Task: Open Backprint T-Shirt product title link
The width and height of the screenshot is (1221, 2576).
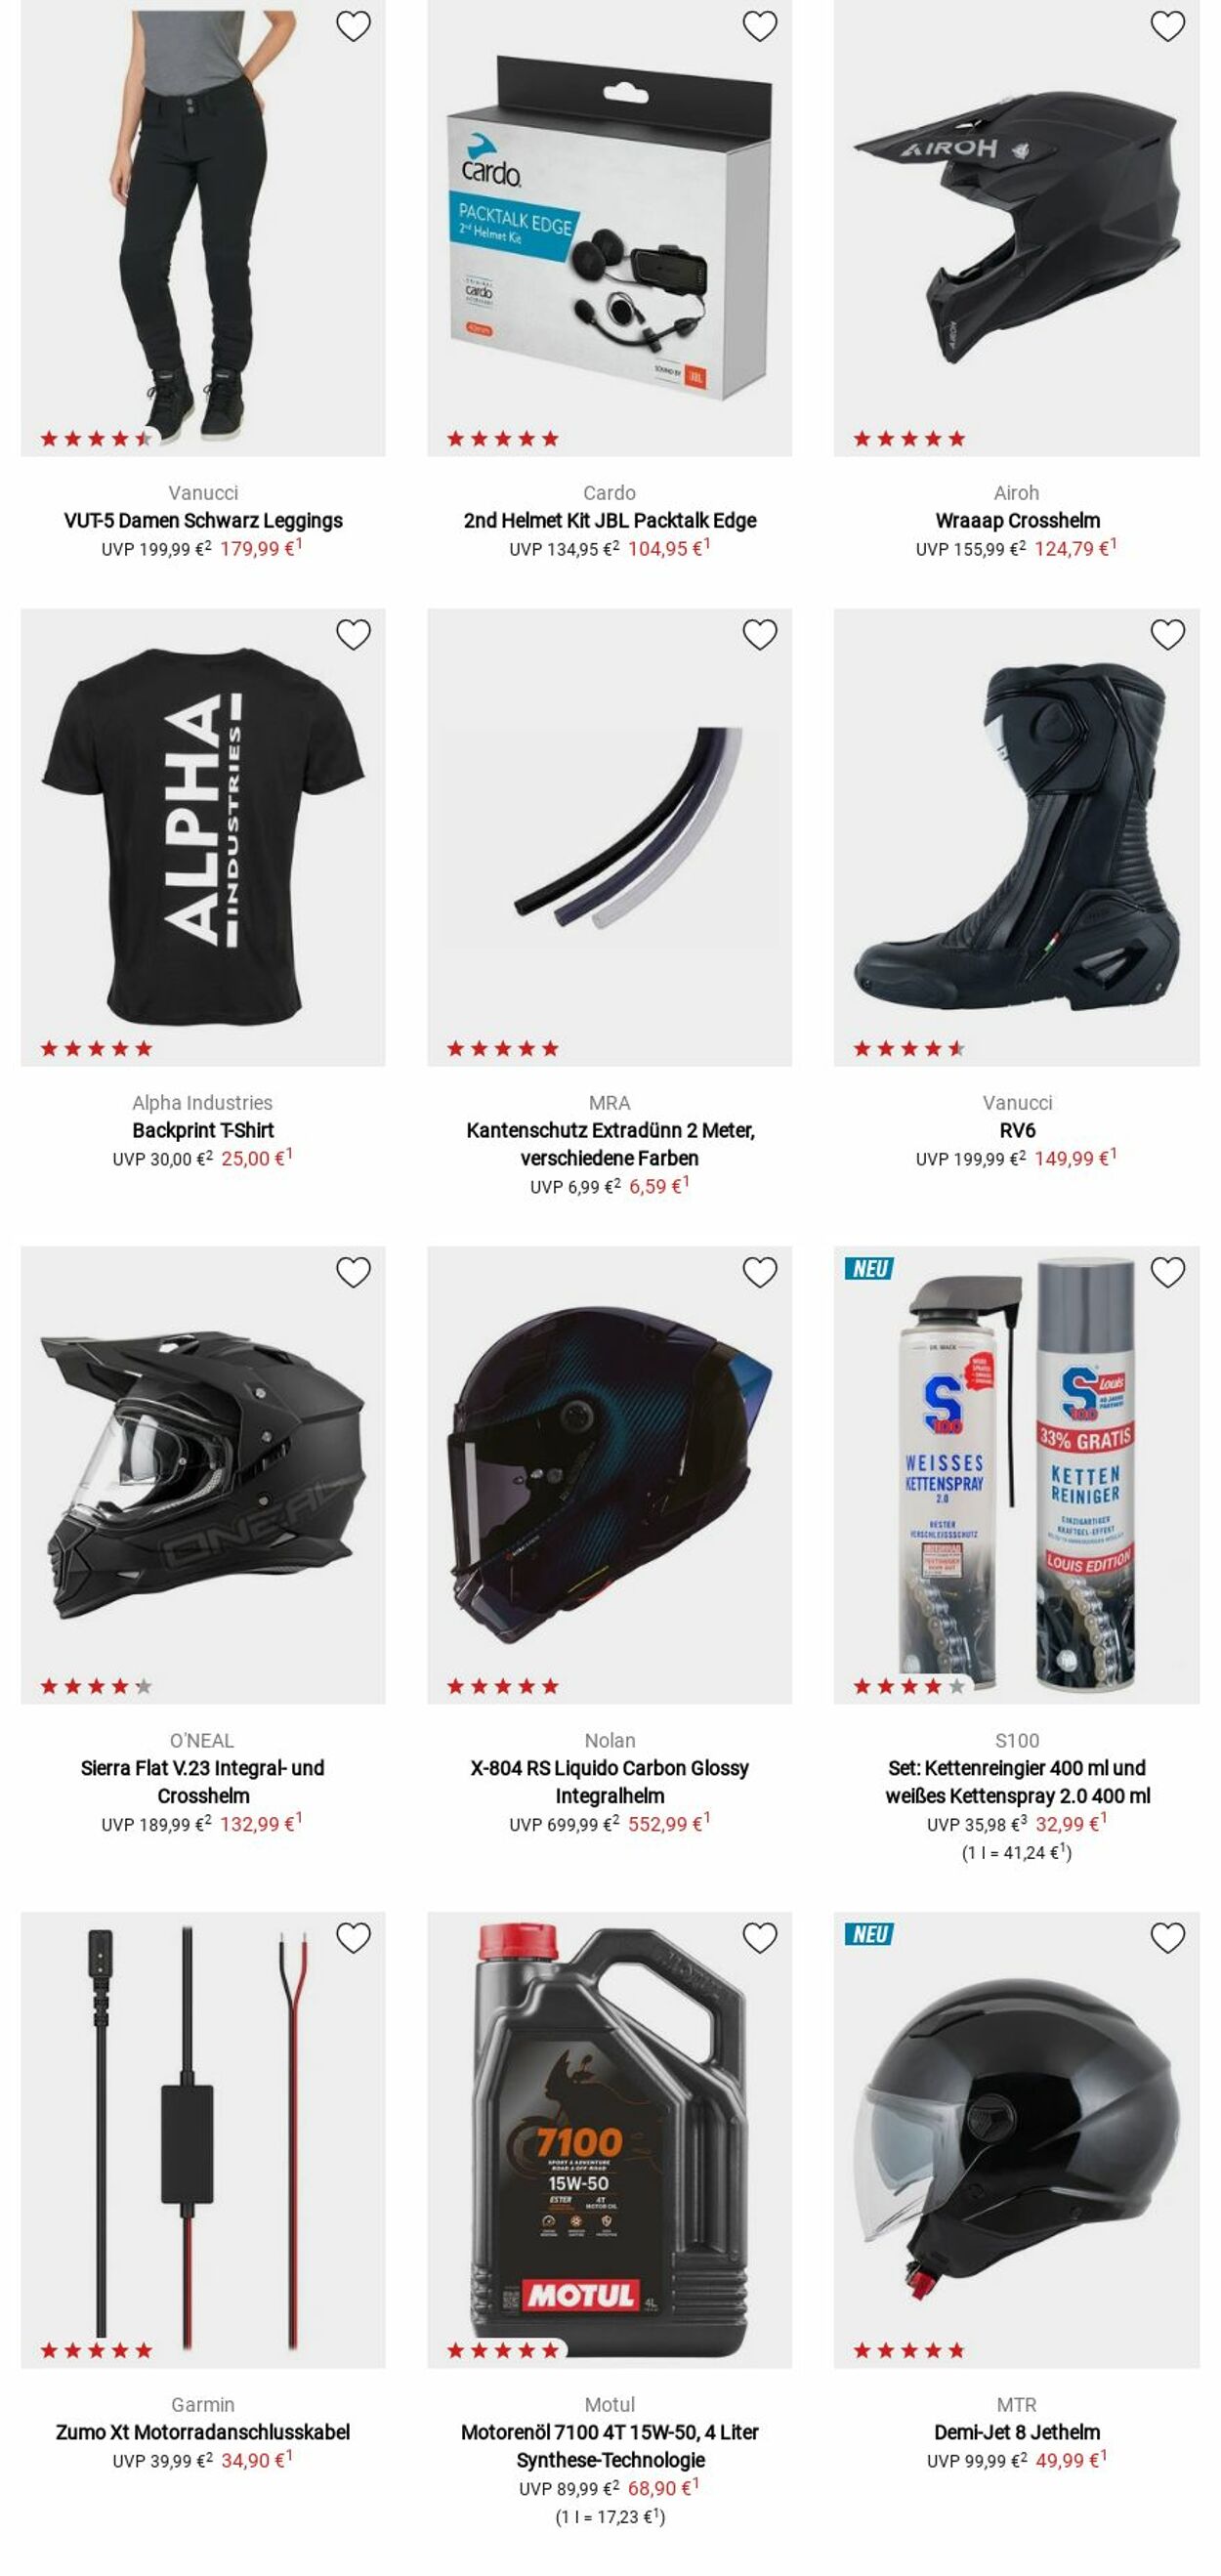Action: pos(203,1131)
